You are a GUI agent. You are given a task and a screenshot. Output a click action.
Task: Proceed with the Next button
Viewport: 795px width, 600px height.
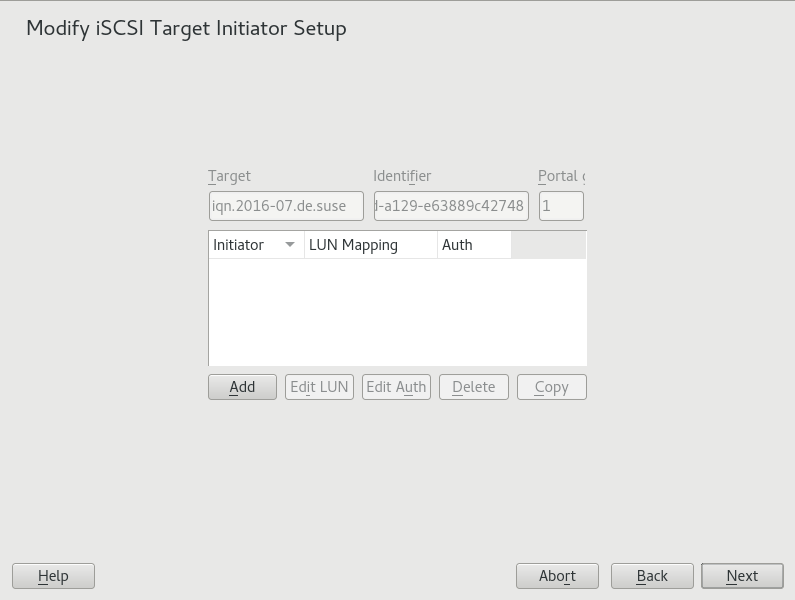742,576
